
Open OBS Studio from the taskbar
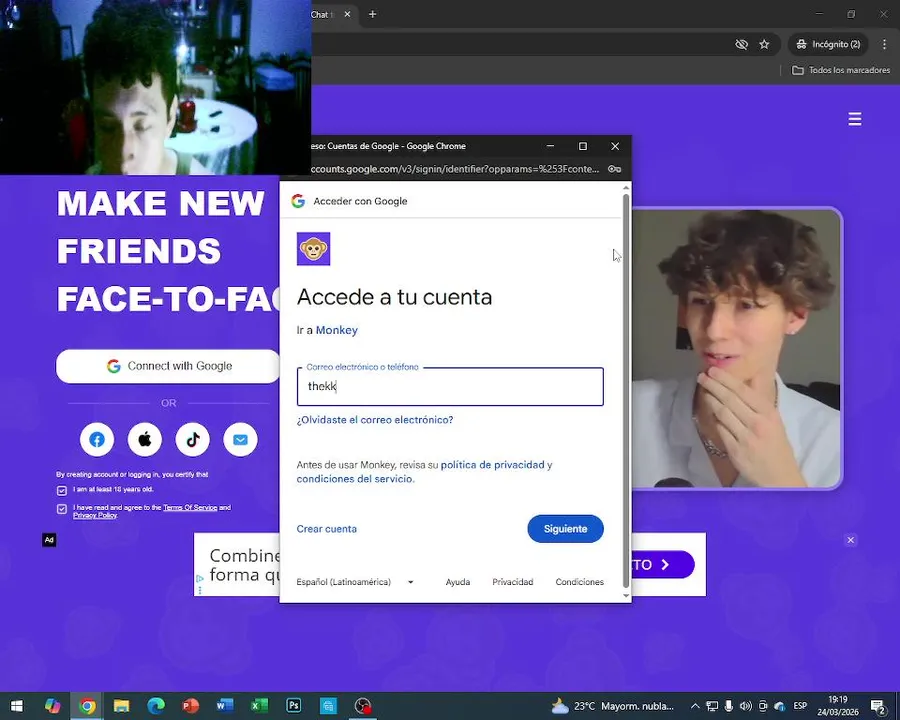[362, 706]
